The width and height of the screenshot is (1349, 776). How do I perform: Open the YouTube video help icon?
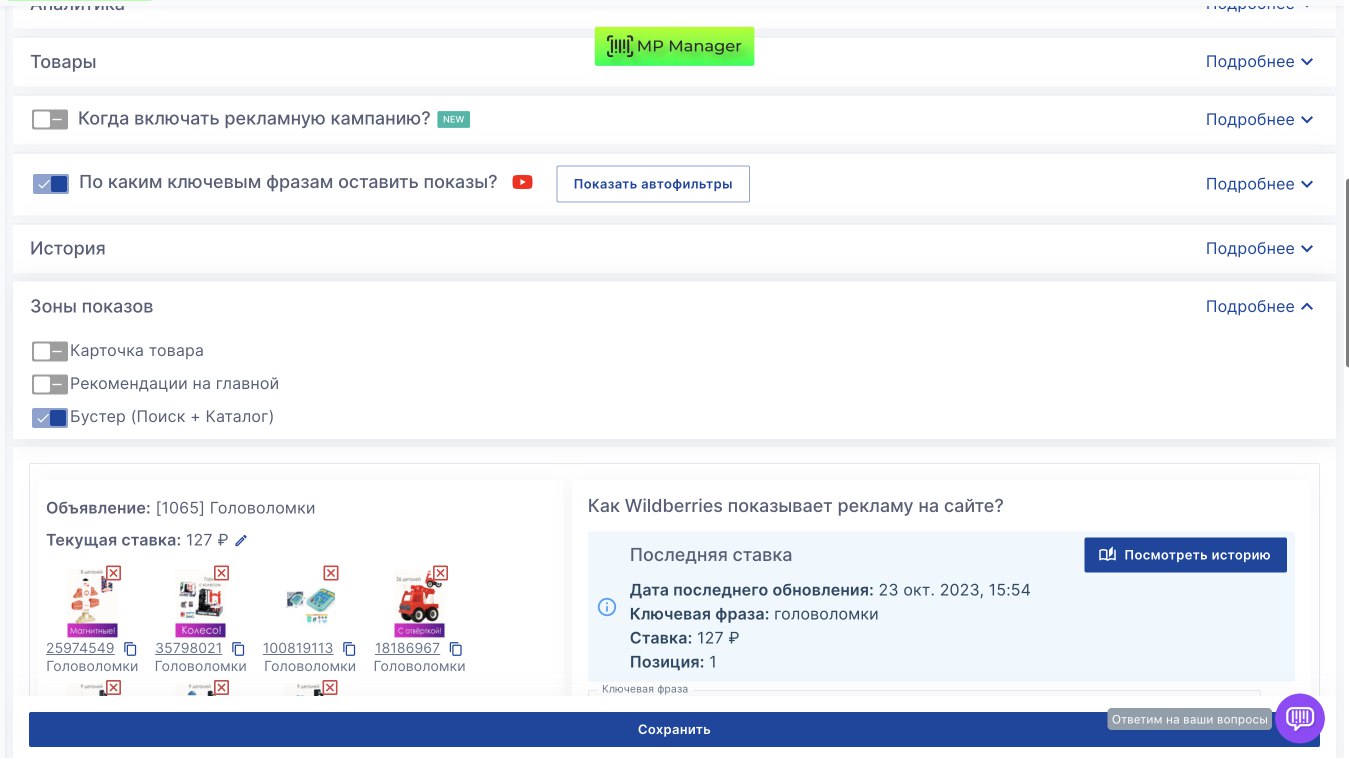coord(522,182)
